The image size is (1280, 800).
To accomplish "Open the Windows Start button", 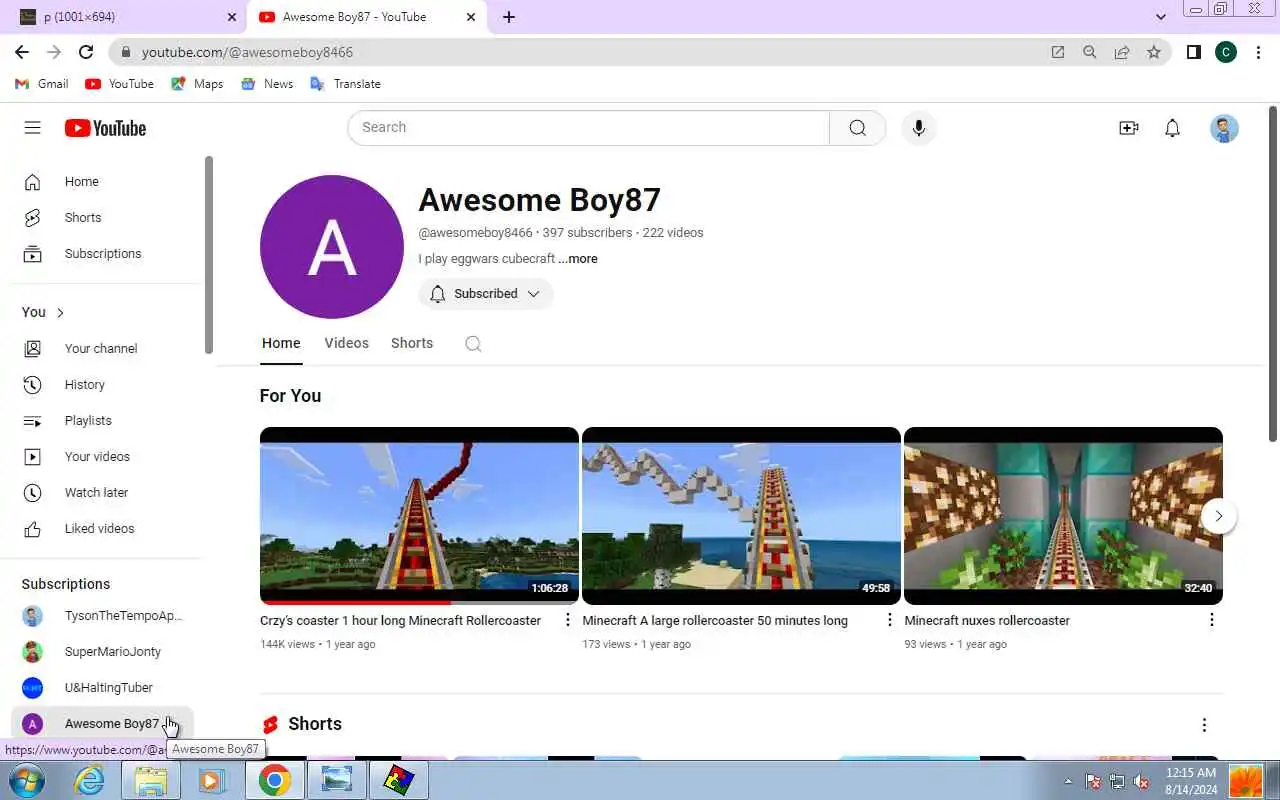I will [26, 780].
